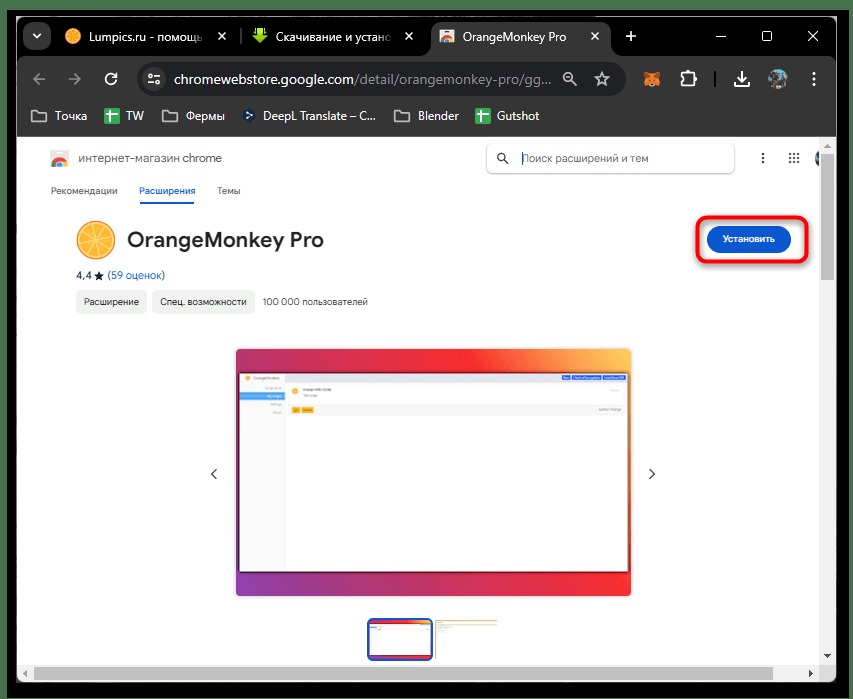This screenshot has width=853, height=699.
Task: Click the Спец. возможности category chip
Action: click(203, 302)
